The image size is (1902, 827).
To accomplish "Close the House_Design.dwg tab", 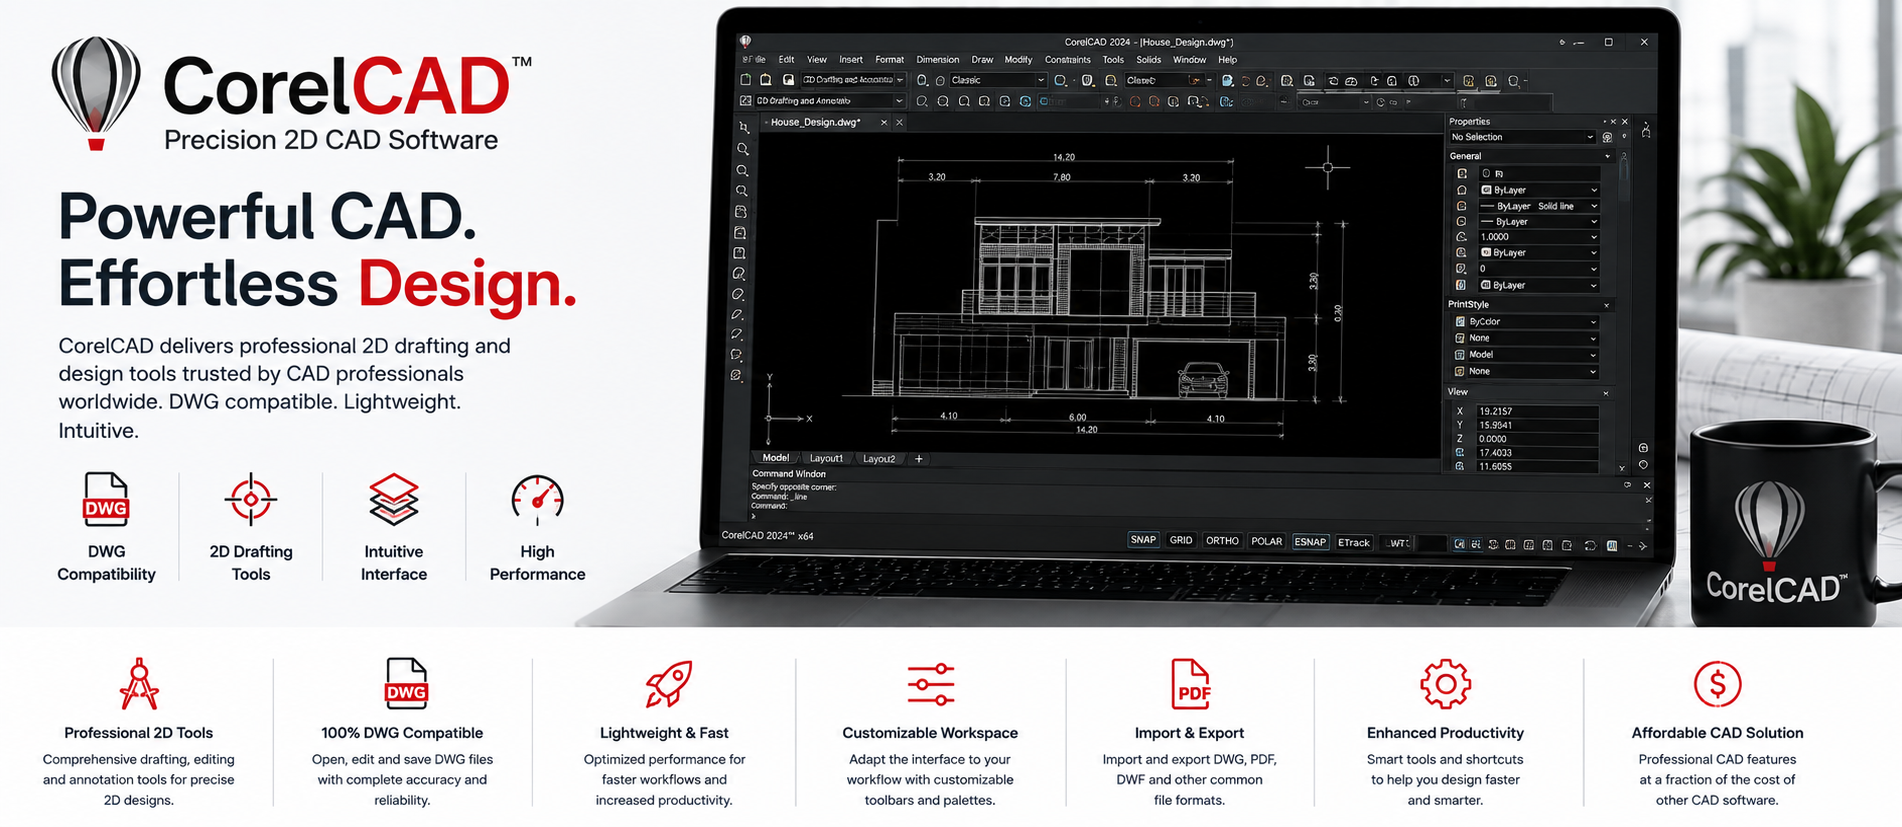I will (x=883, y=122).
